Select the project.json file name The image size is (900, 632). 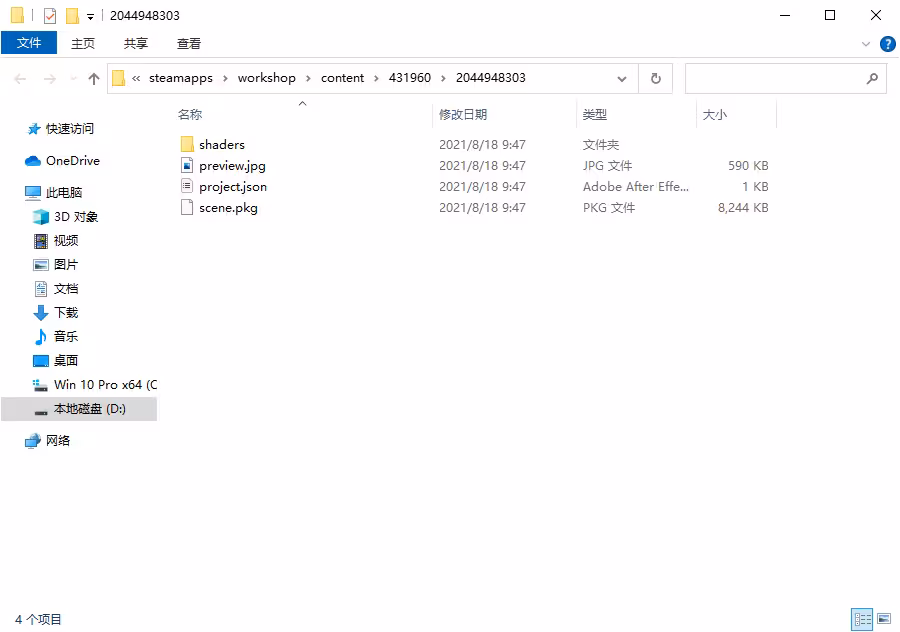coord(233,187)
